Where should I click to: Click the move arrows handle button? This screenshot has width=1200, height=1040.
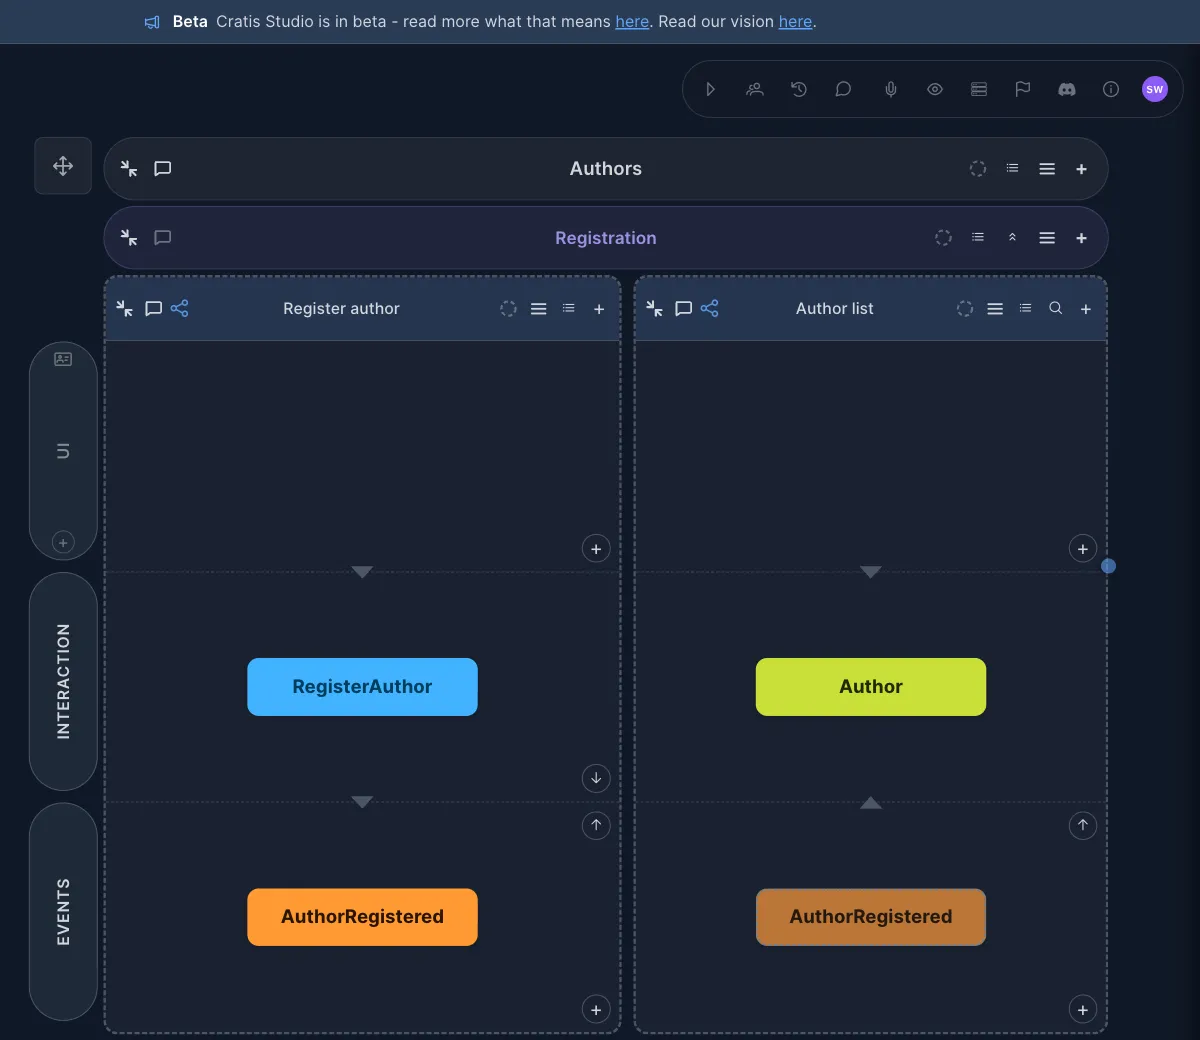(63, 166)
